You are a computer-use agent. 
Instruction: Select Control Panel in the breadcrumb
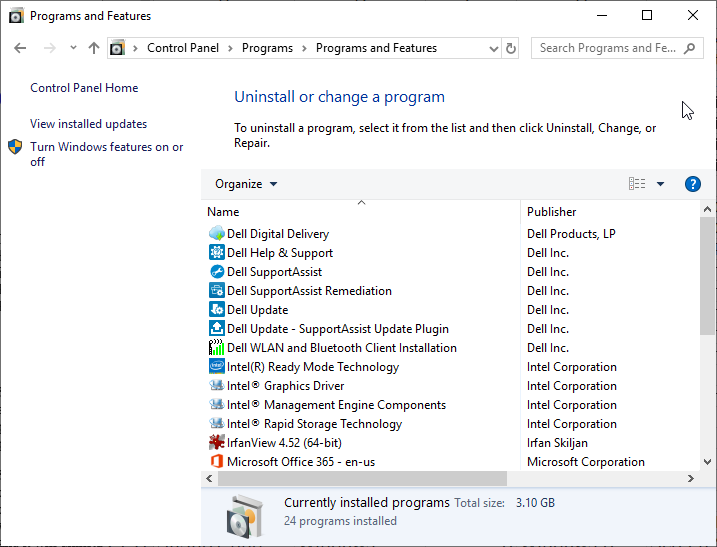183,48
